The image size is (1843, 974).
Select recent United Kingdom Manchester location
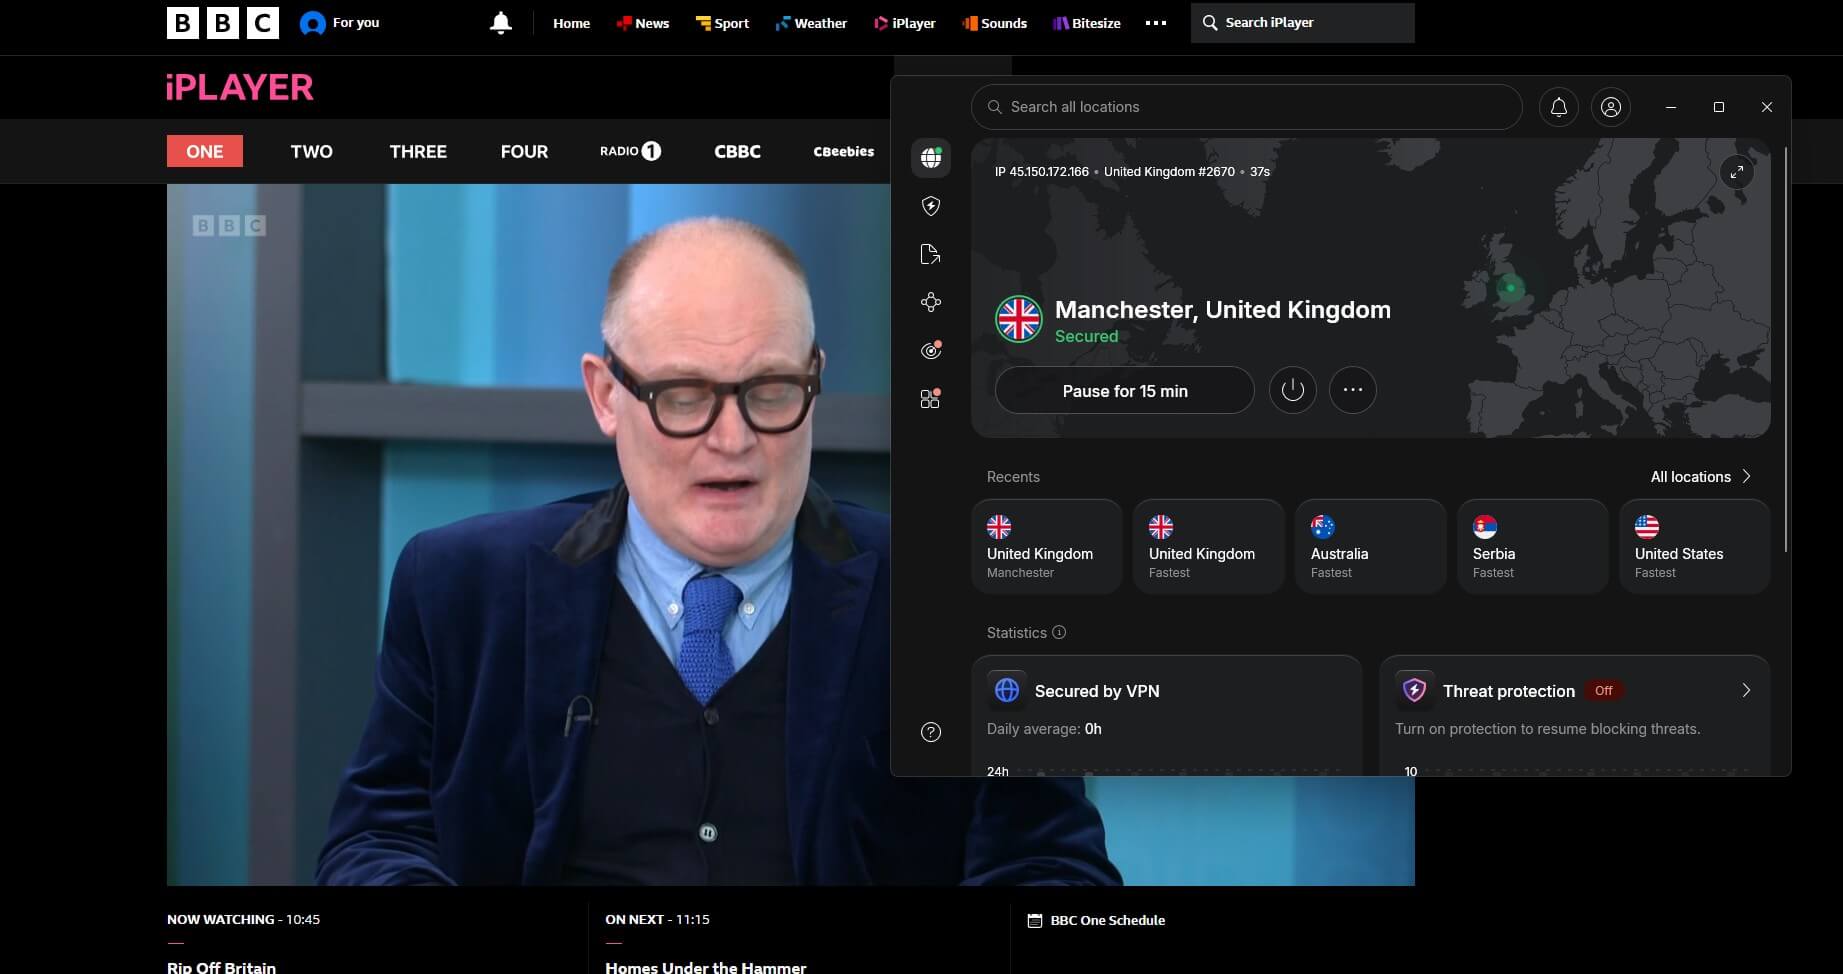click(x=1047, y=547)
